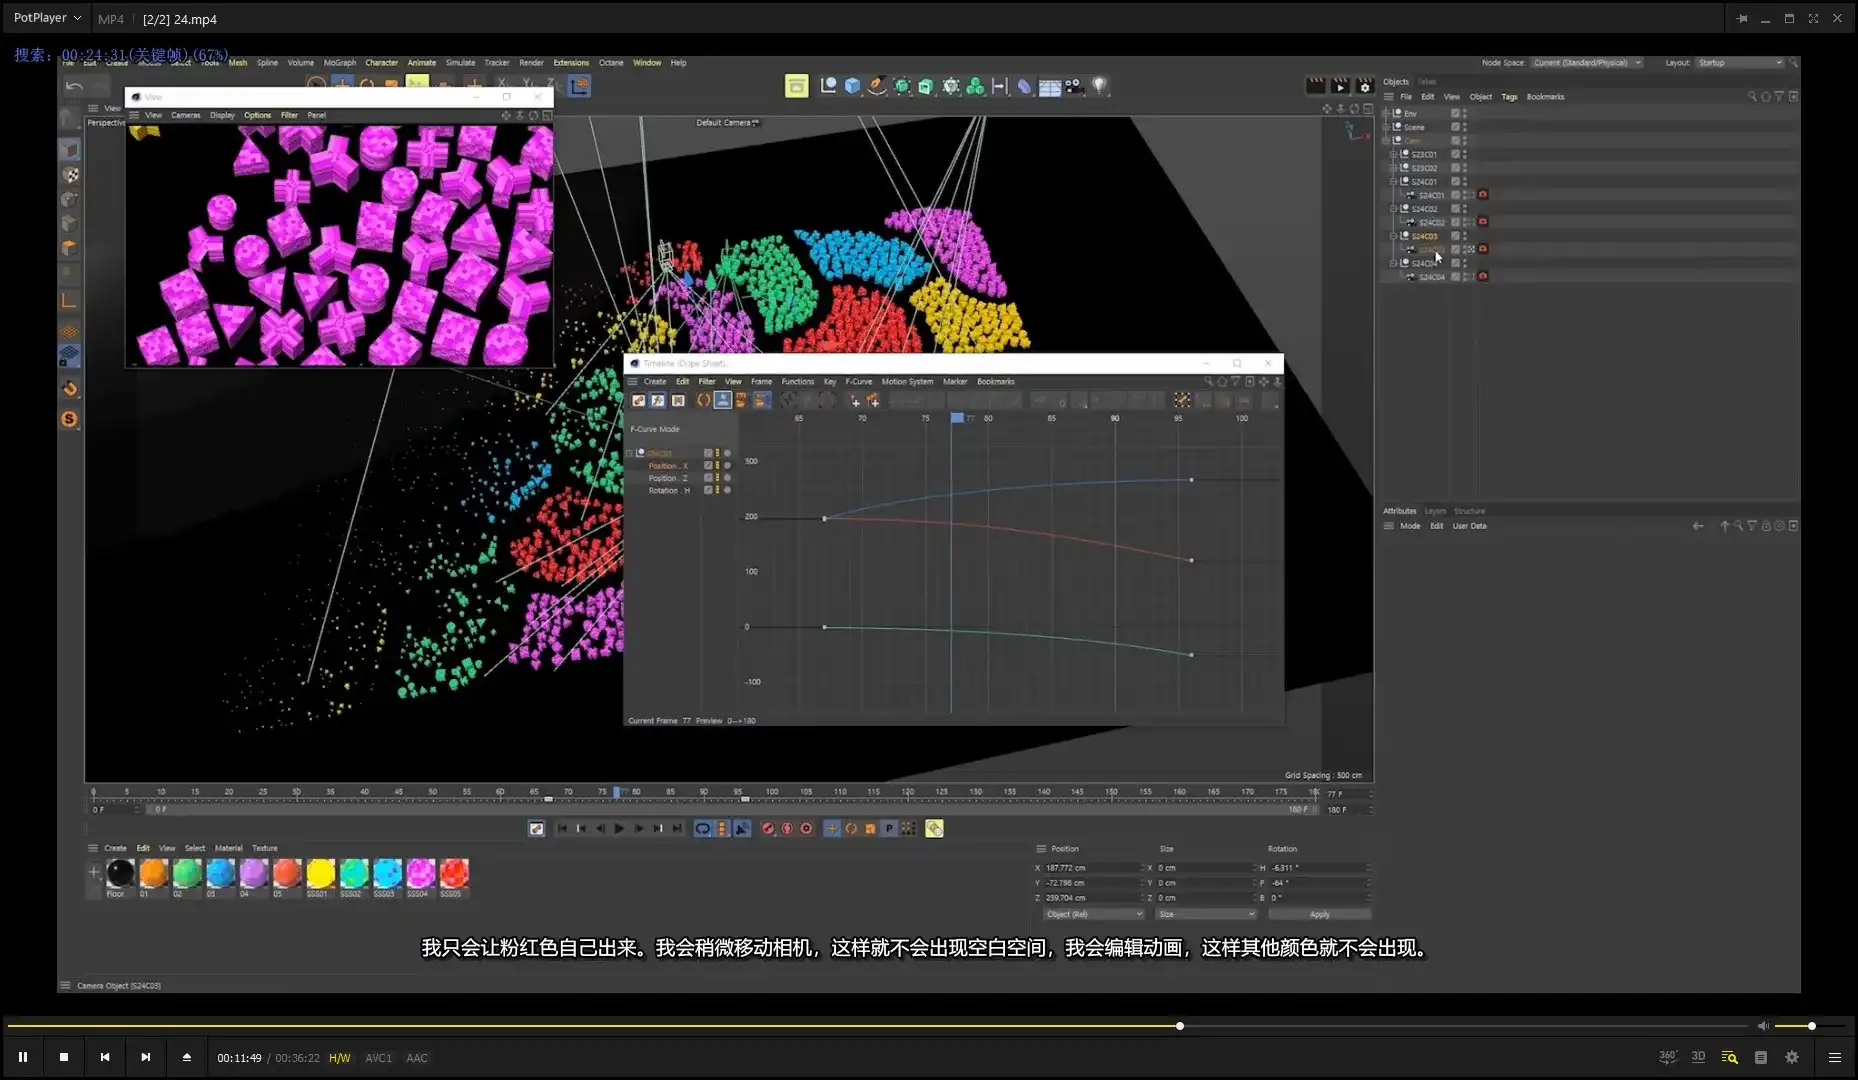Click the green MoGraph Cloner icon
The image size is (1858, 1080).
[975, 86]
